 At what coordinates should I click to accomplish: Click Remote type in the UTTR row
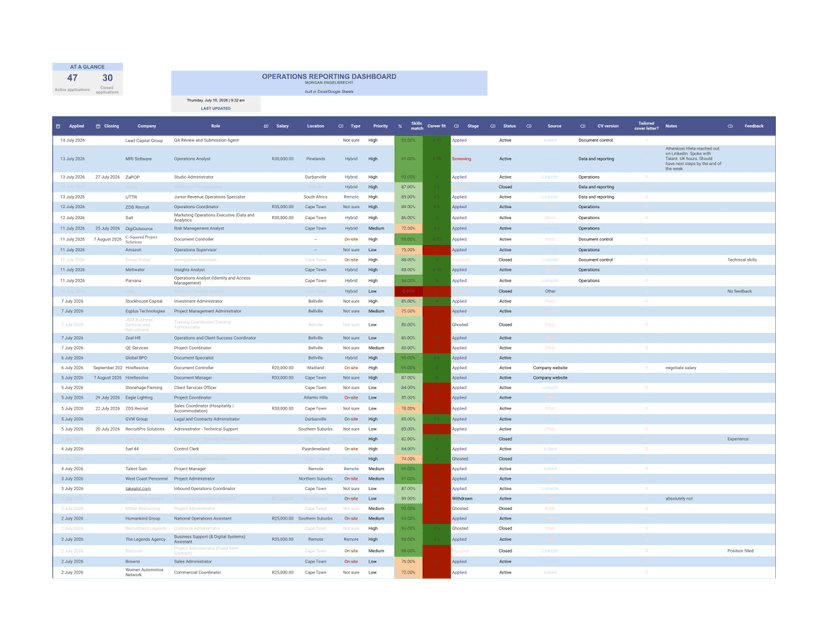[351, 197]
